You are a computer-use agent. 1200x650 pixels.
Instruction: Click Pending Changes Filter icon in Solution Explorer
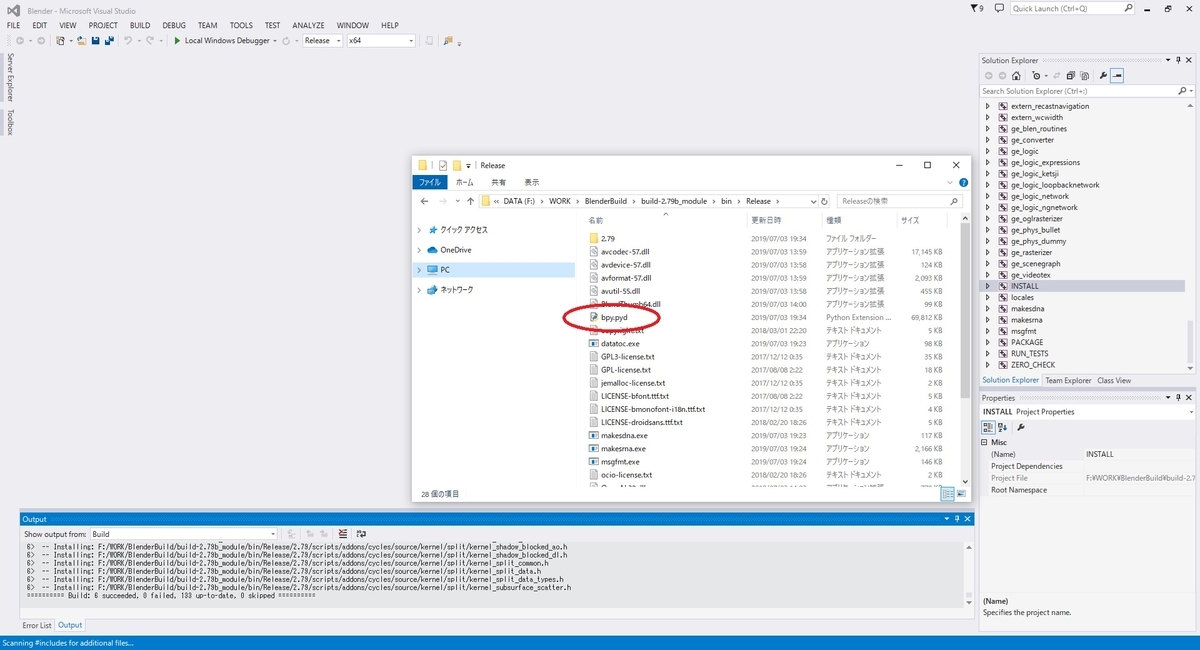pyautogui.click(x=1038, y=76)
